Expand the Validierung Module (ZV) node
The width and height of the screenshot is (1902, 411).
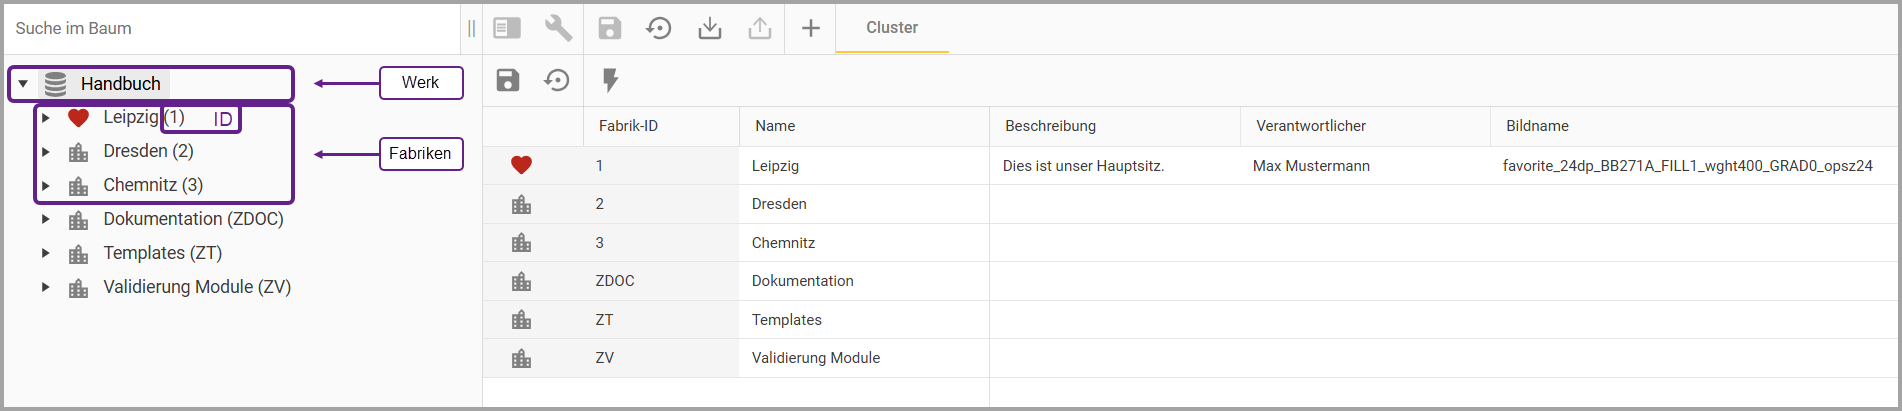[x=46, y=287]
